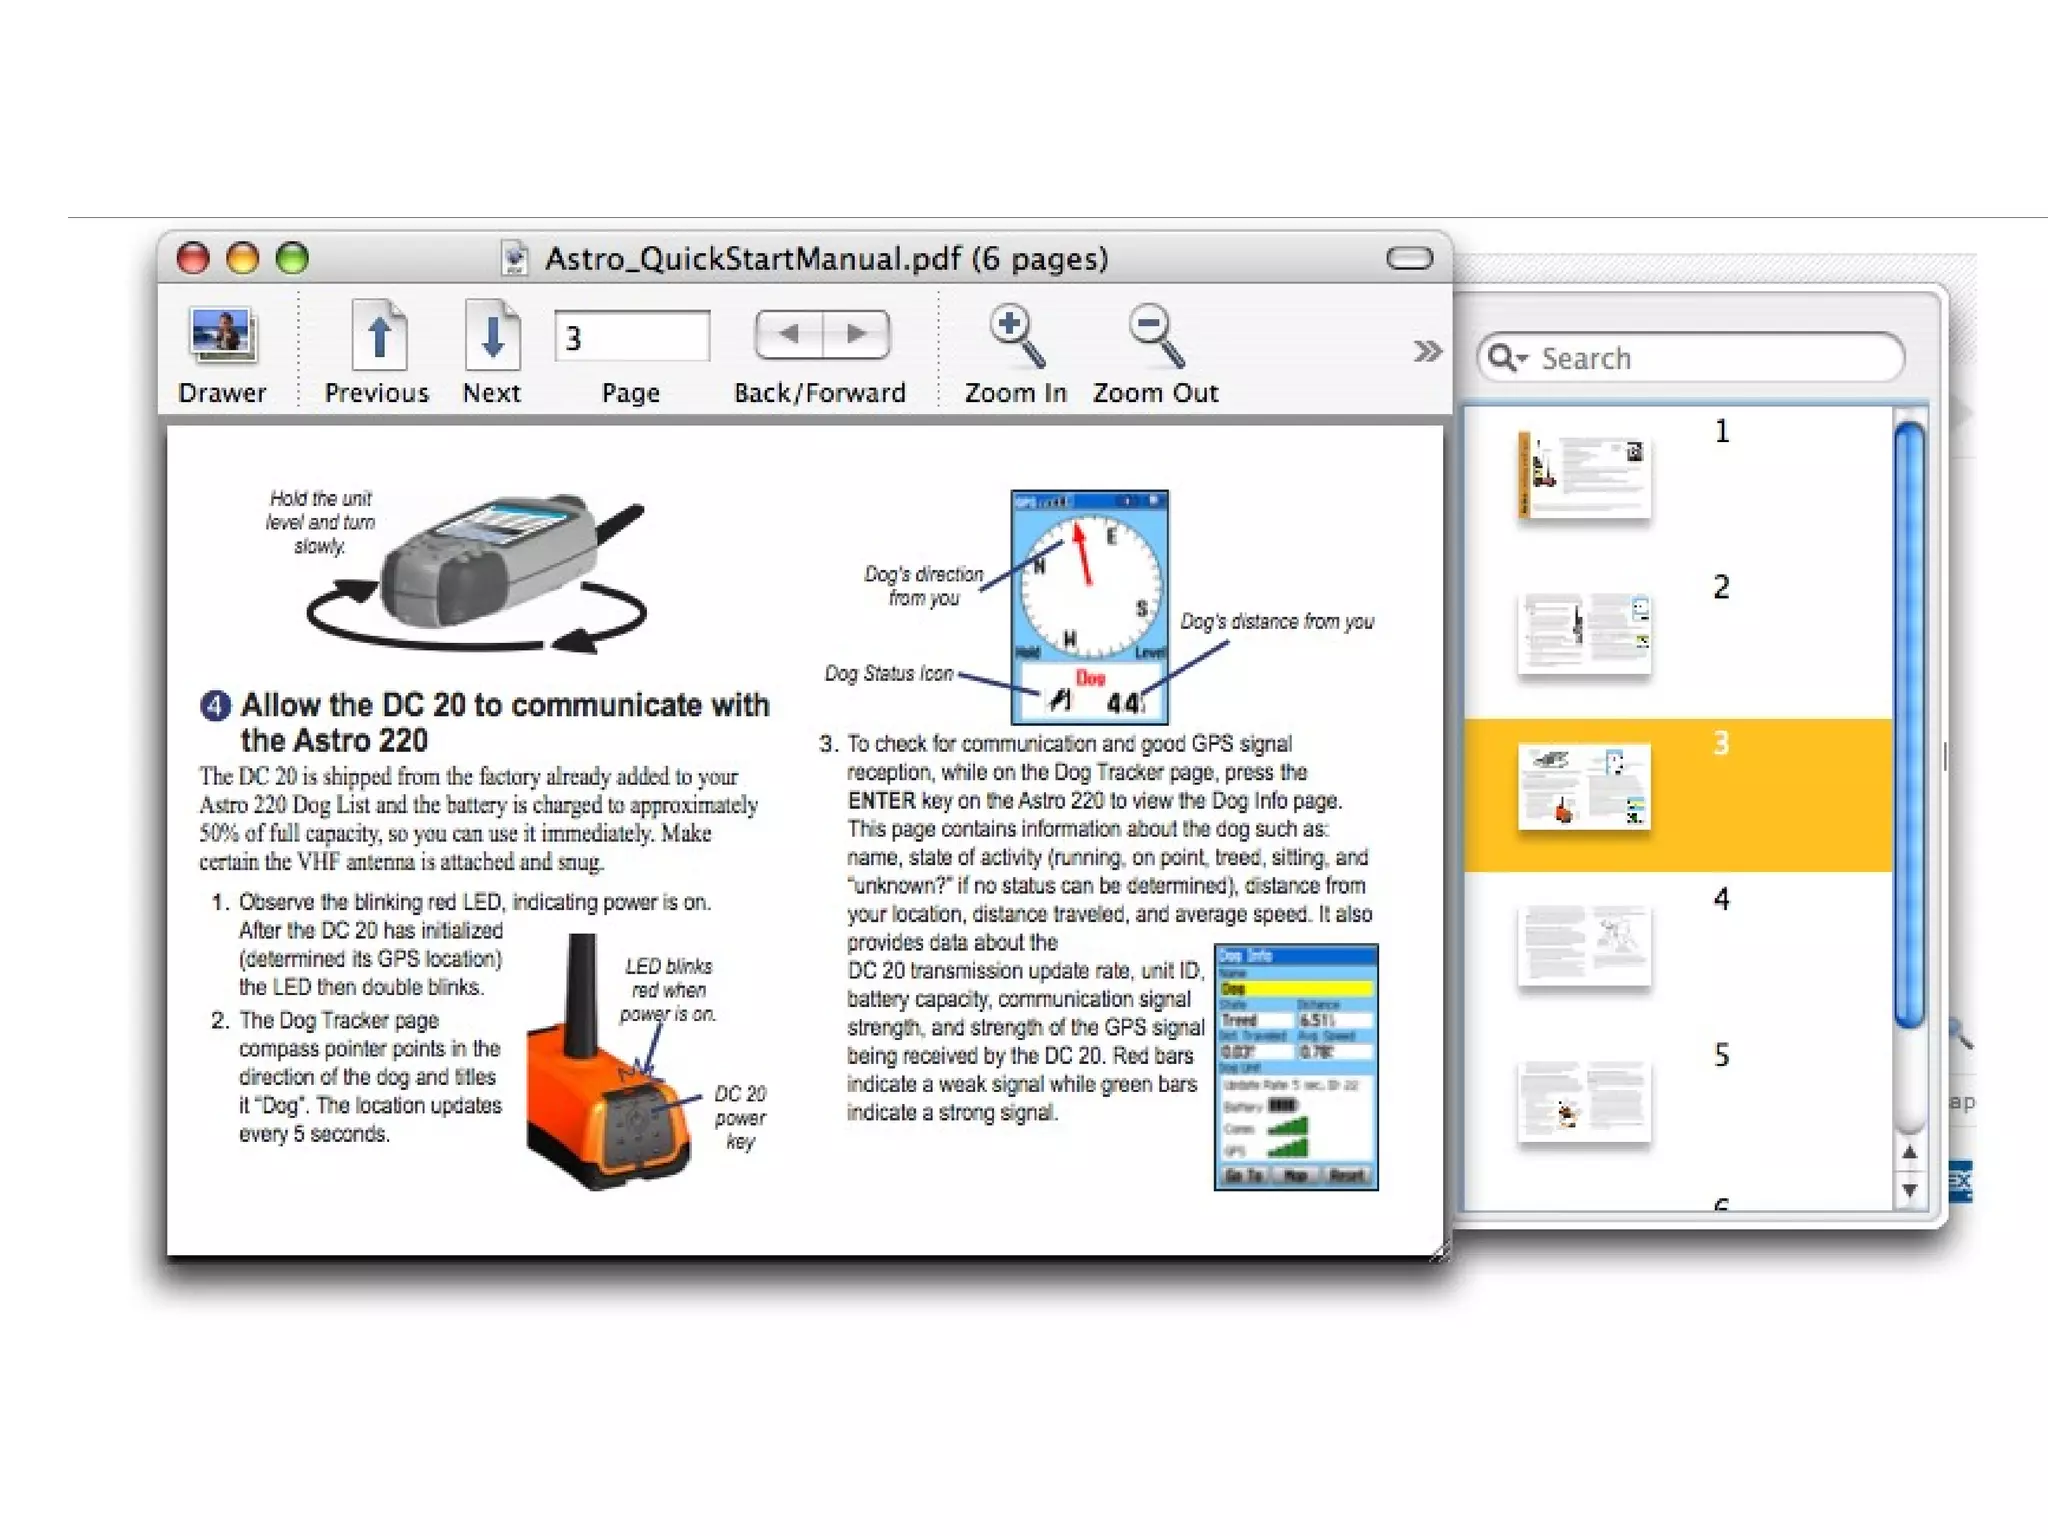The width and height of the screenshot is (2048, 1536).
Task: Click the PDF document title icon
Action: [515, 259]
